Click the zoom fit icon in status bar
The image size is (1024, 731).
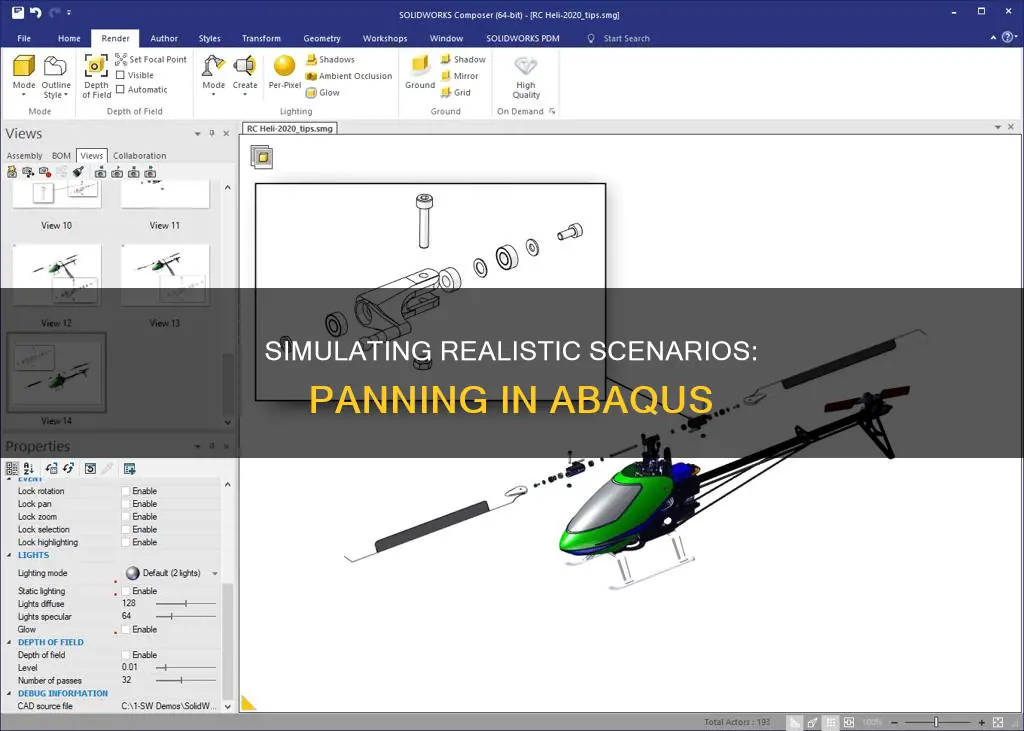click(849, 723)
